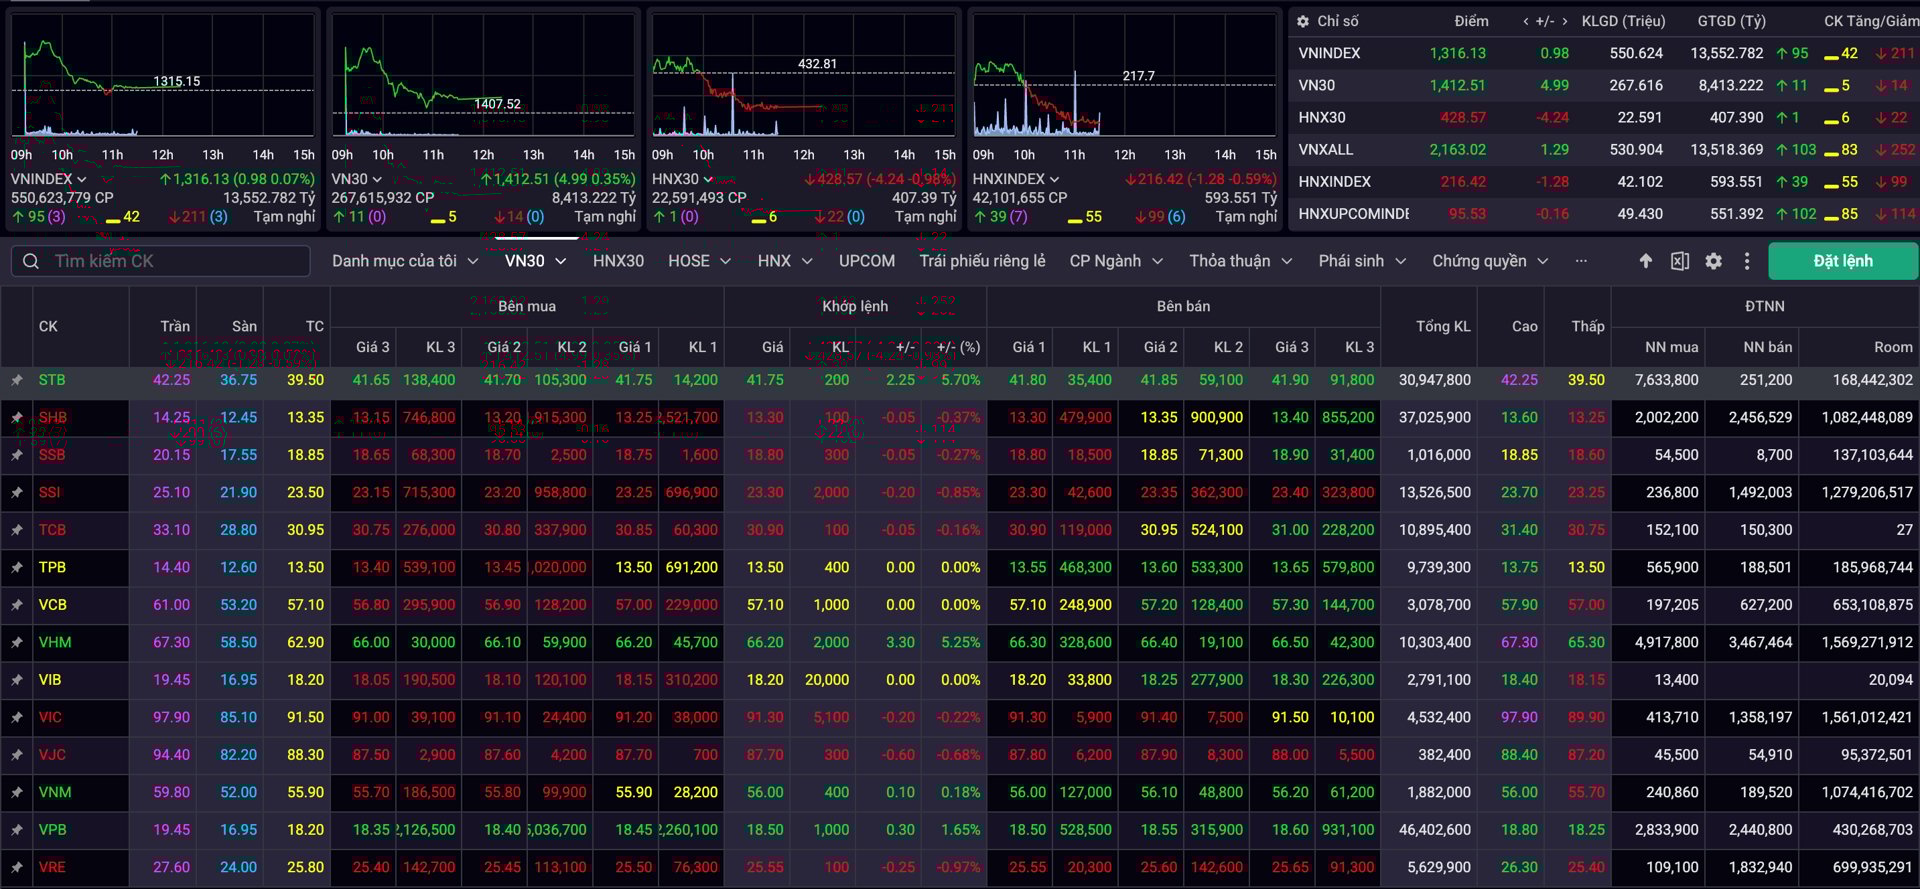
Task: Click the Trần column header
Action: click(175, 326)
